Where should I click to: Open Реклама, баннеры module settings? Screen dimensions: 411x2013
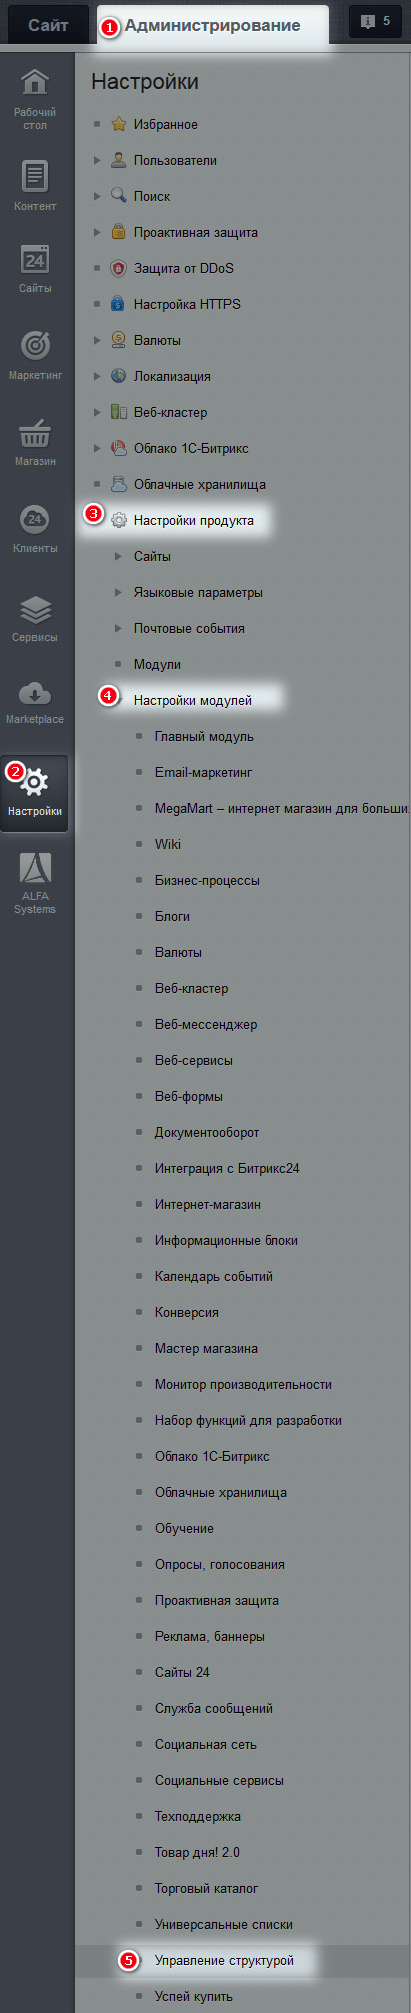(210, 1636)
